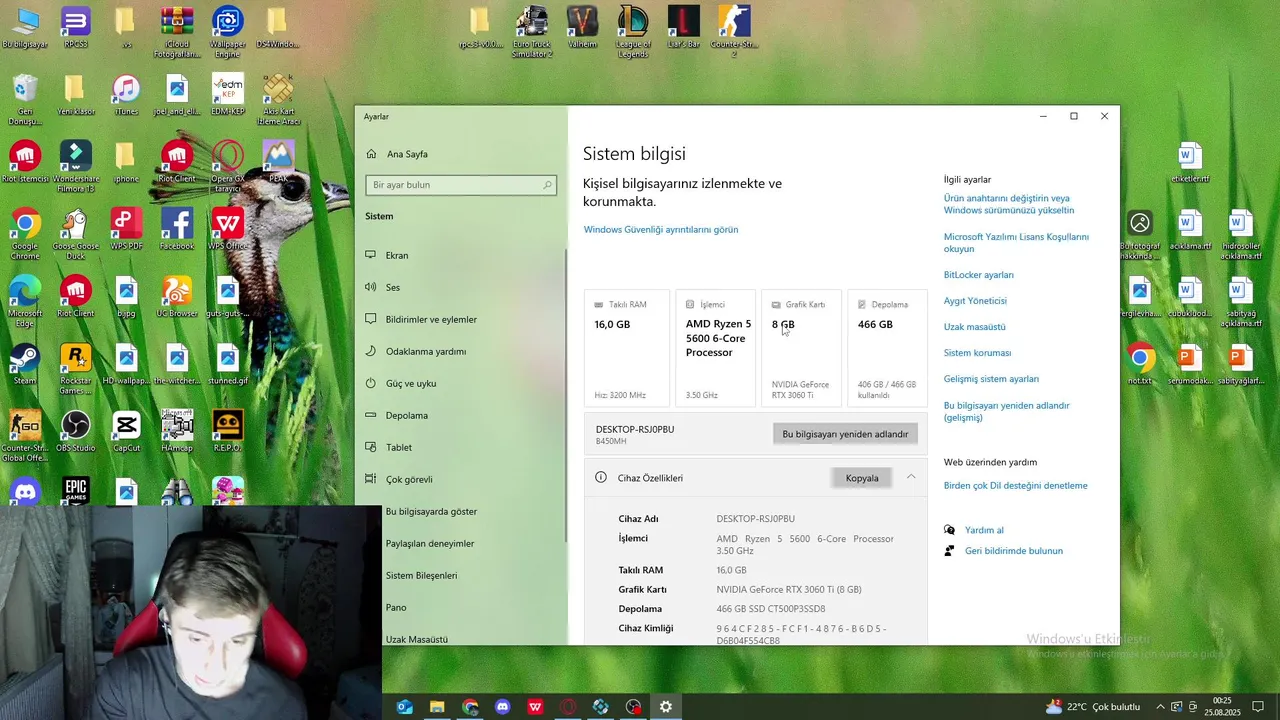Open Facebook desktop shortcut
Image resolution: width=1280 pixels, height=720 pixels.
point(177,229)
